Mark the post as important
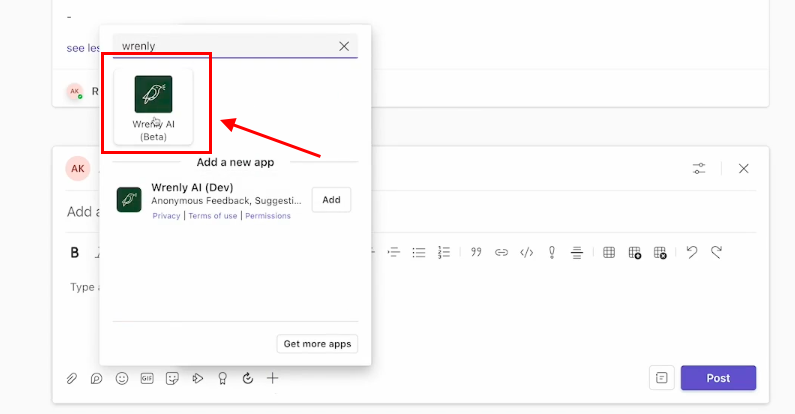Screen dimensions: 795x414 click(552, 252)
